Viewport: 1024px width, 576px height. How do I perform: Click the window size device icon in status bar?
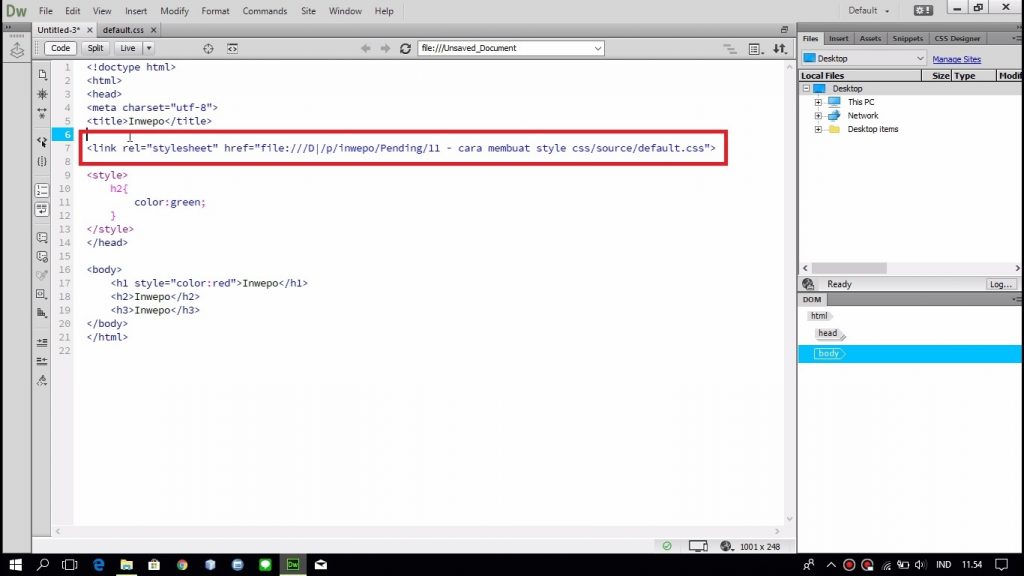coord(697,546)
